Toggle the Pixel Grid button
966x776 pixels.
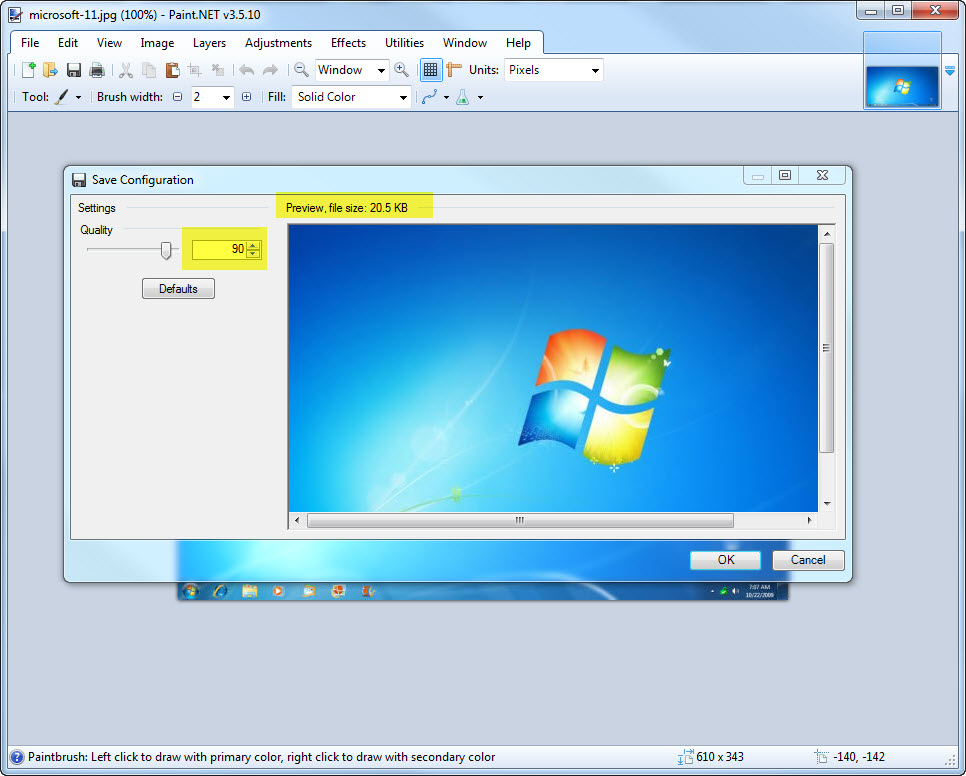coord(431,70)
